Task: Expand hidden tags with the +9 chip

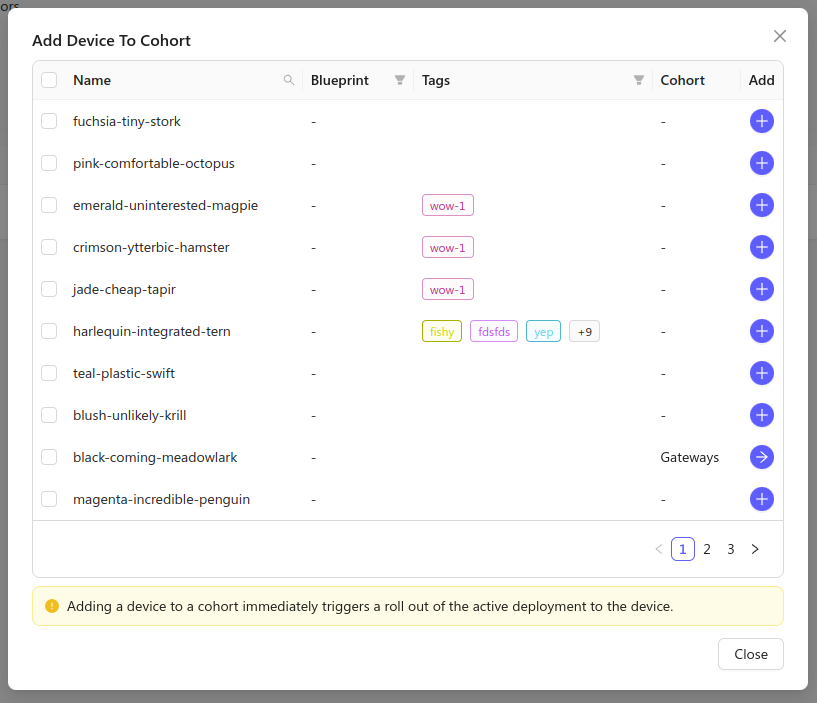Action: (x=584, y=331)
